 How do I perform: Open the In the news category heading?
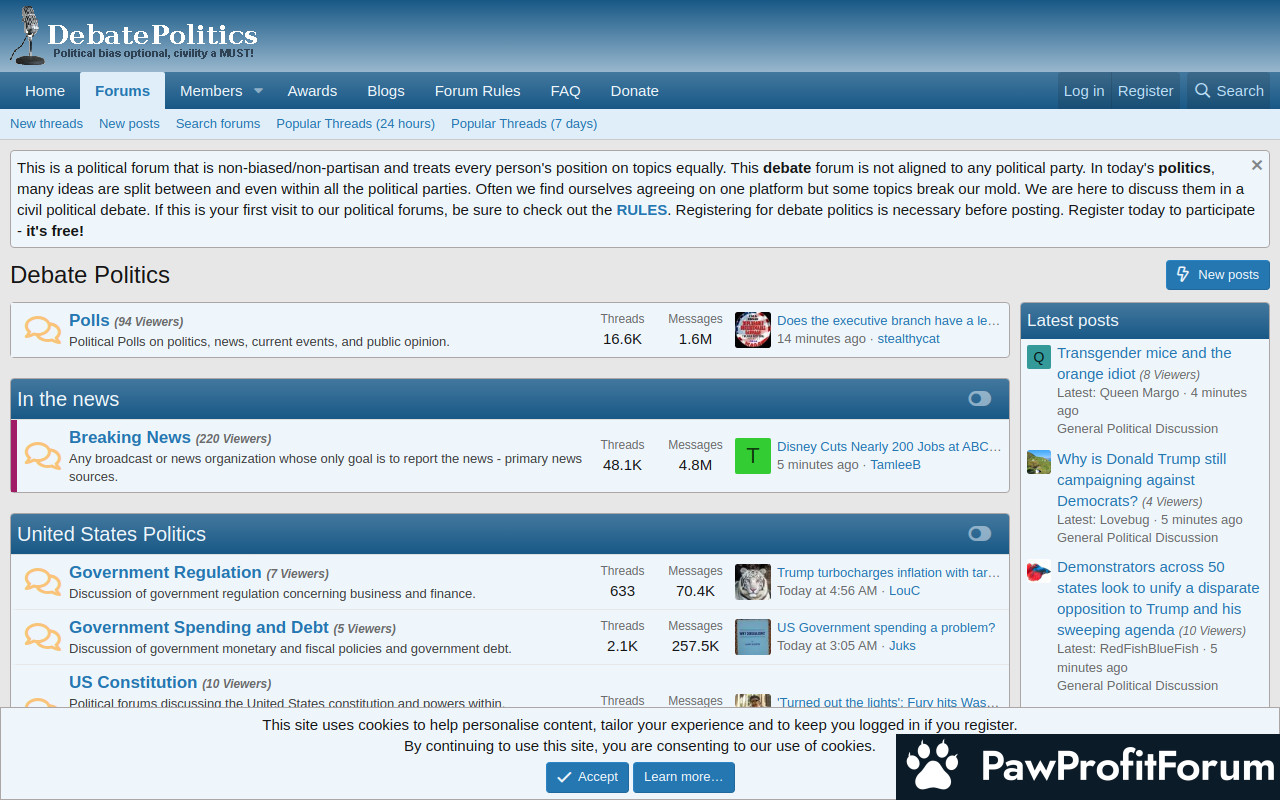tap(68, 399)
